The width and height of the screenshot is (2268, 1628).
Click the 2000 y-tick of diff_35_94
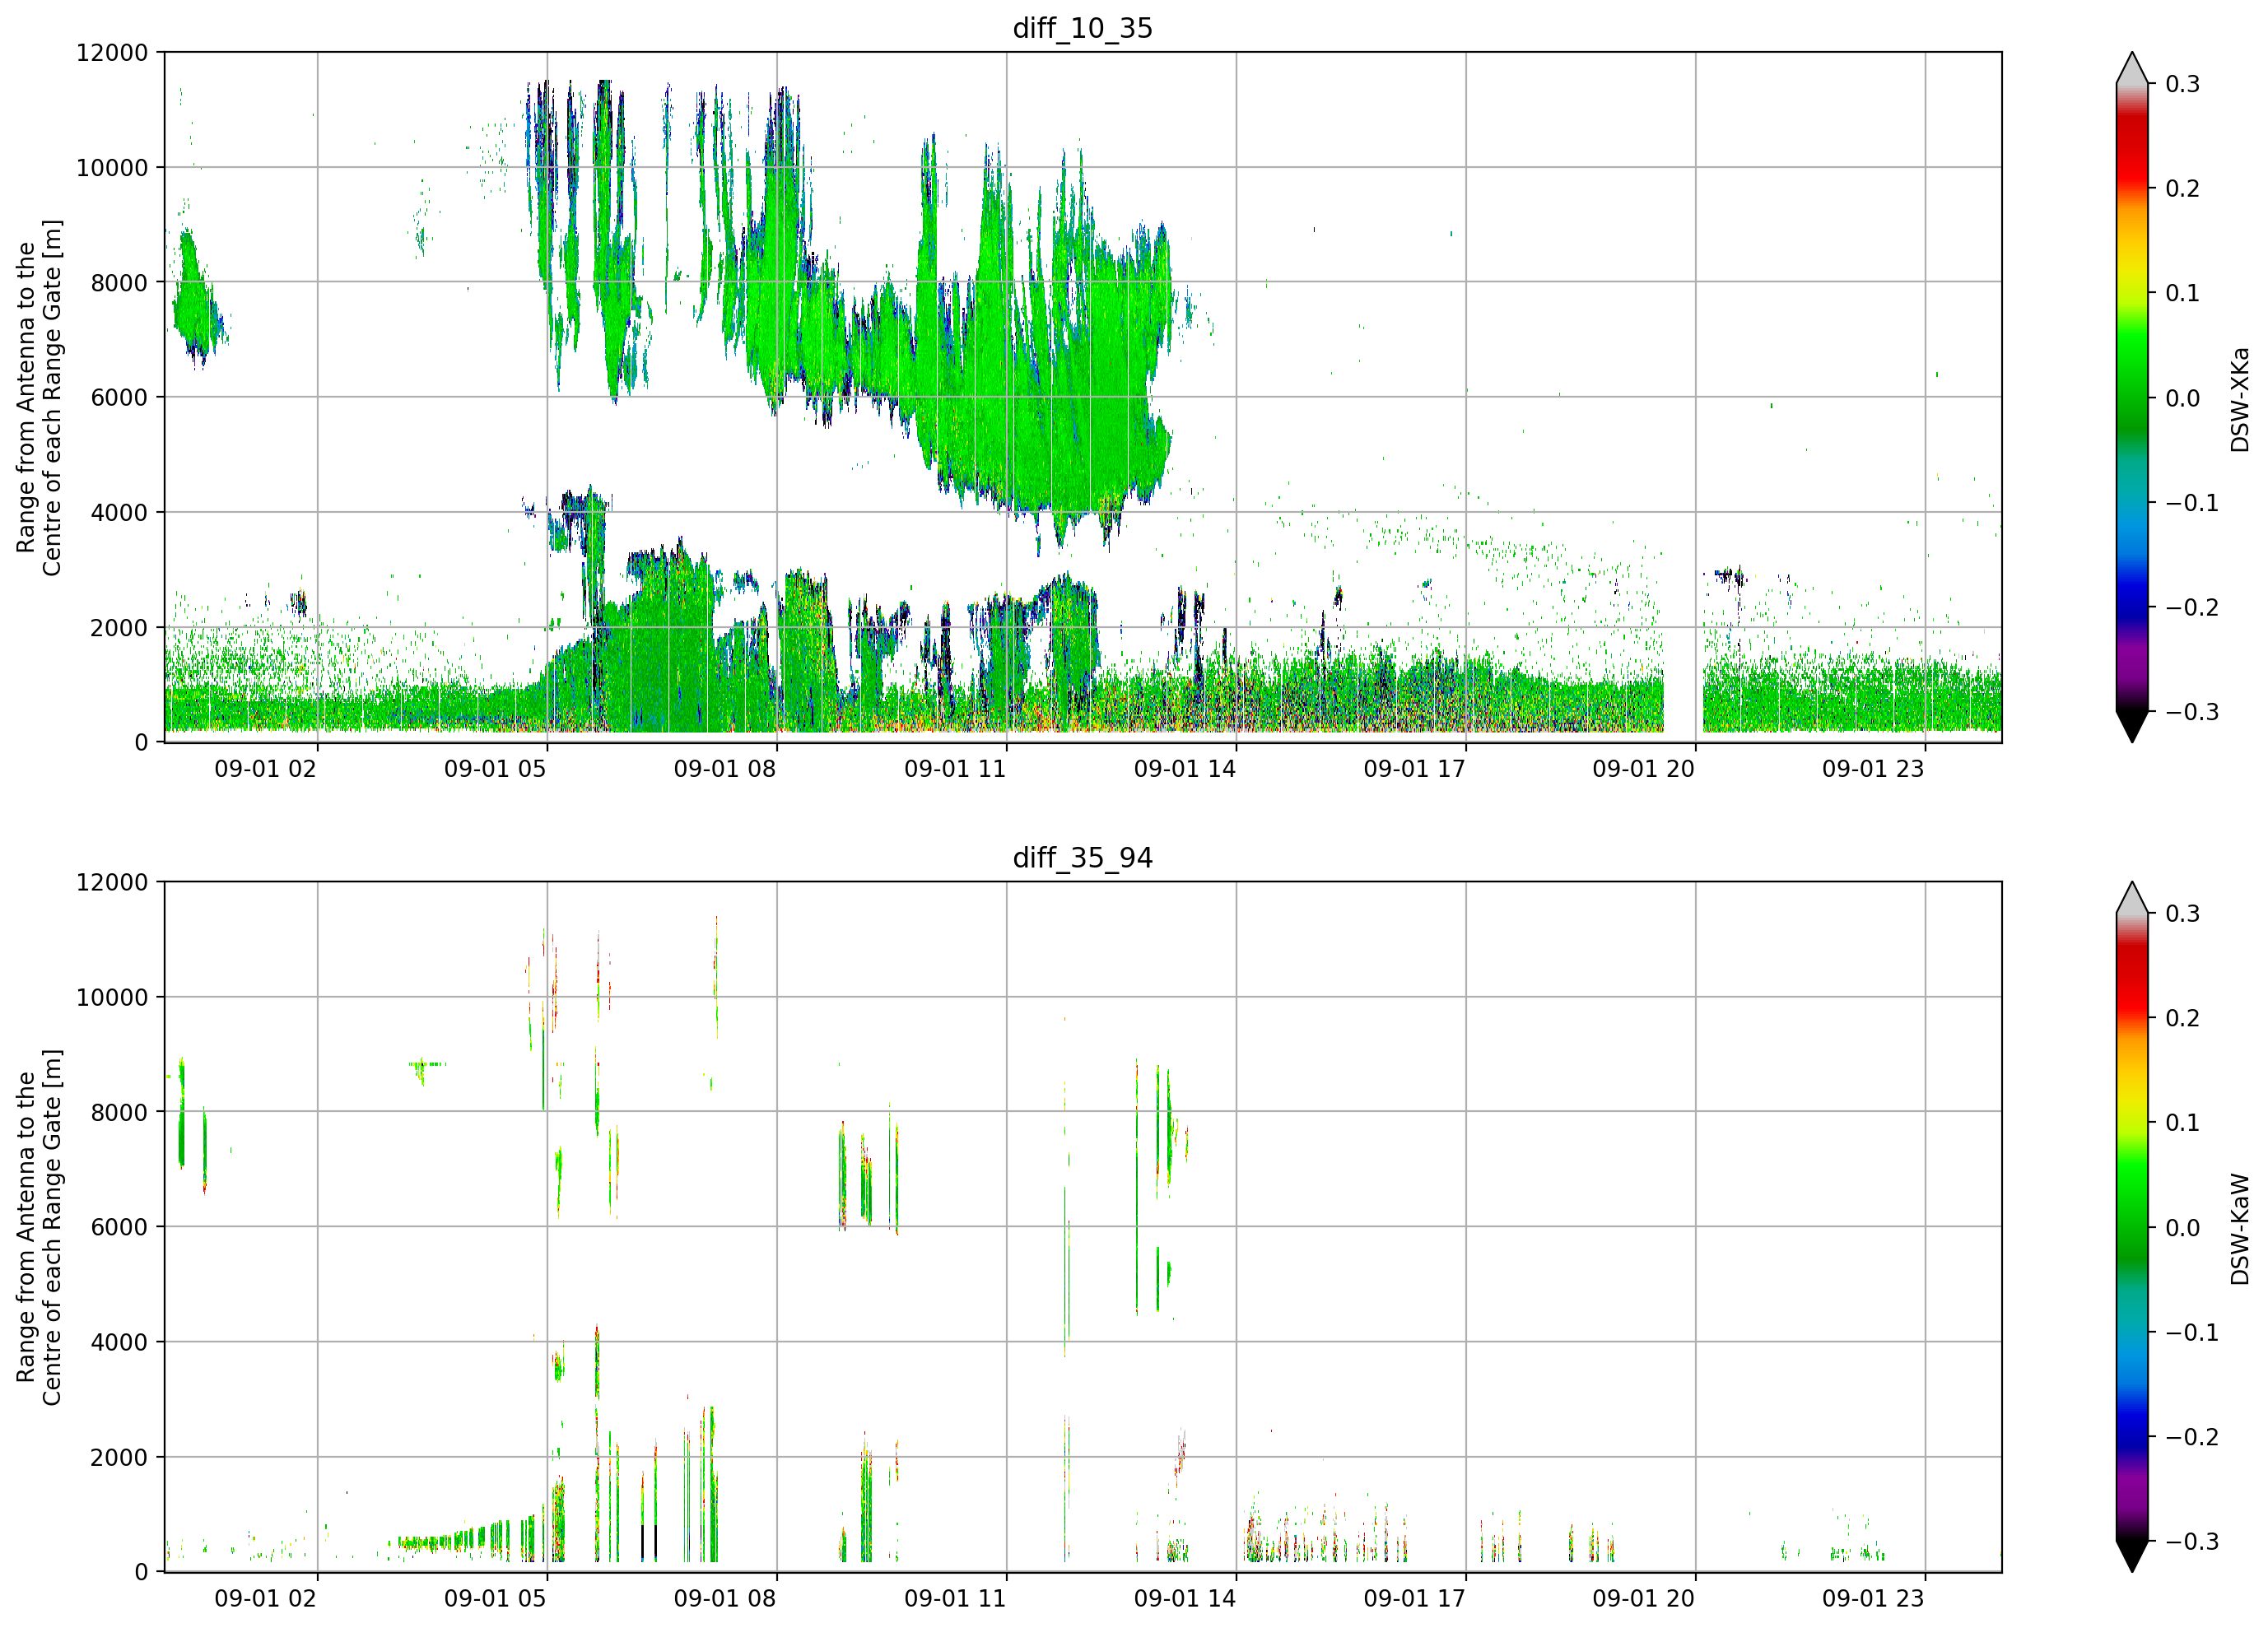pyautogui.click(x=119, y=1458)
